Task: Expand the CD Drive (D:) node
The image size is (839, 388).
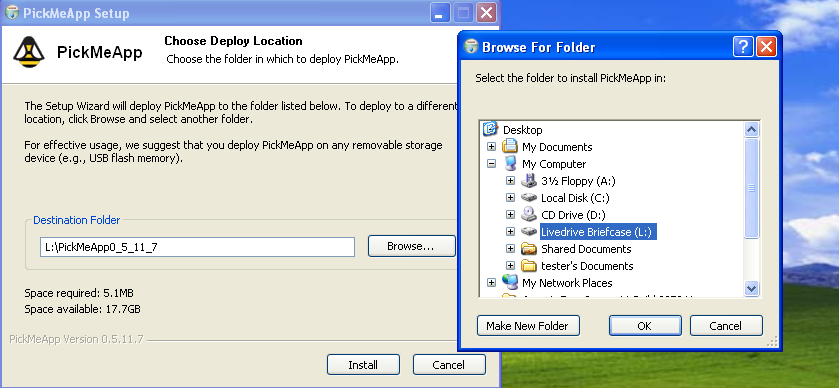Action: [510, 215]
